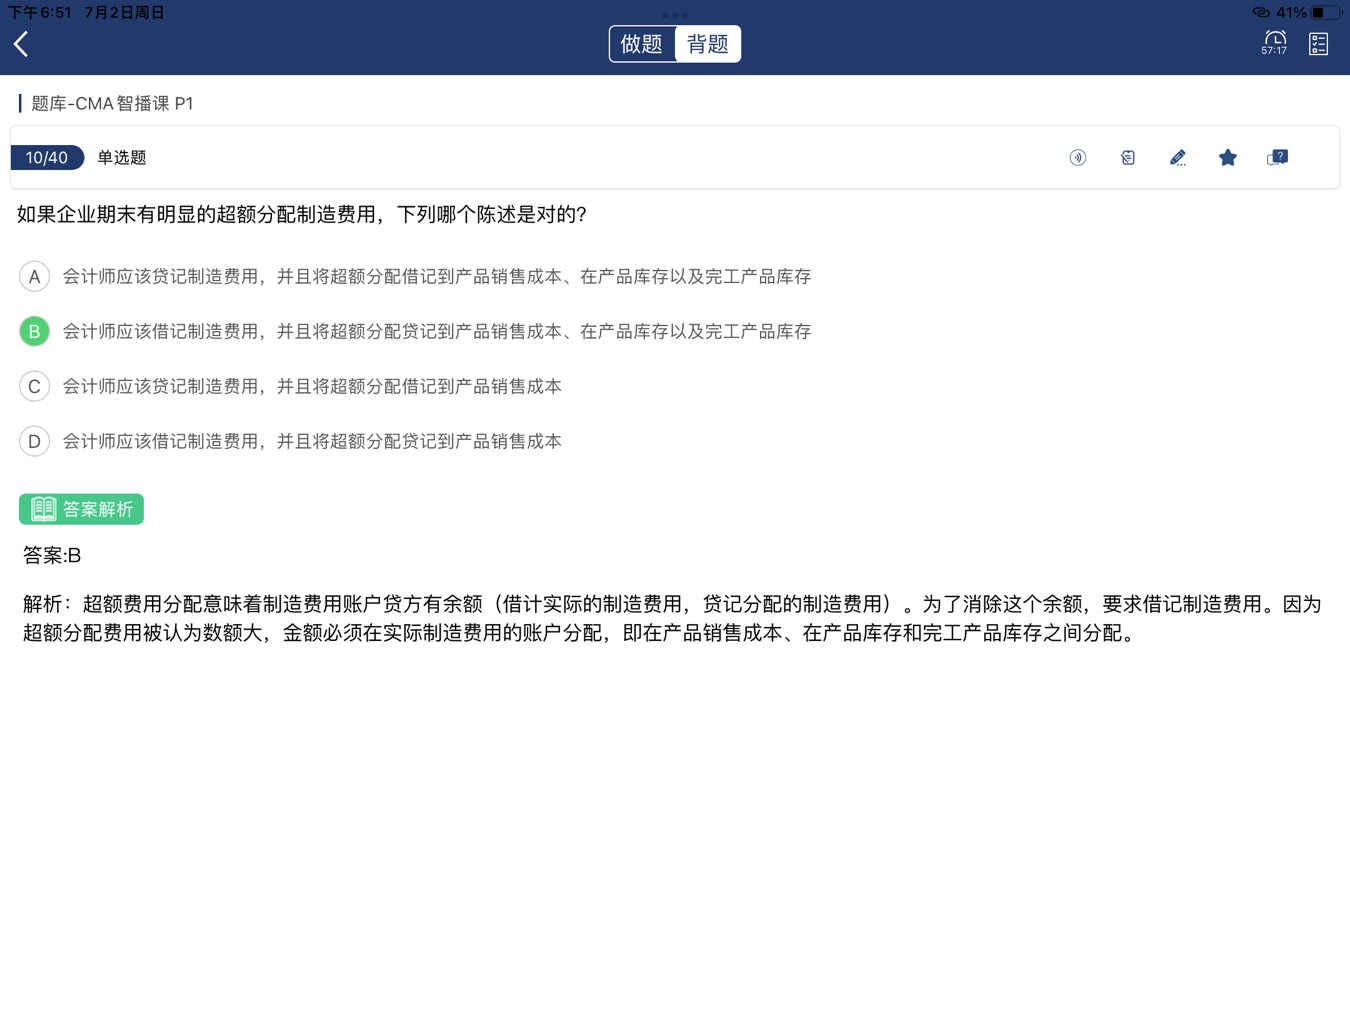Open the notes clipboard icon
Image resolution: width=1350 pixels, height=1012 pixels.
1127,158
